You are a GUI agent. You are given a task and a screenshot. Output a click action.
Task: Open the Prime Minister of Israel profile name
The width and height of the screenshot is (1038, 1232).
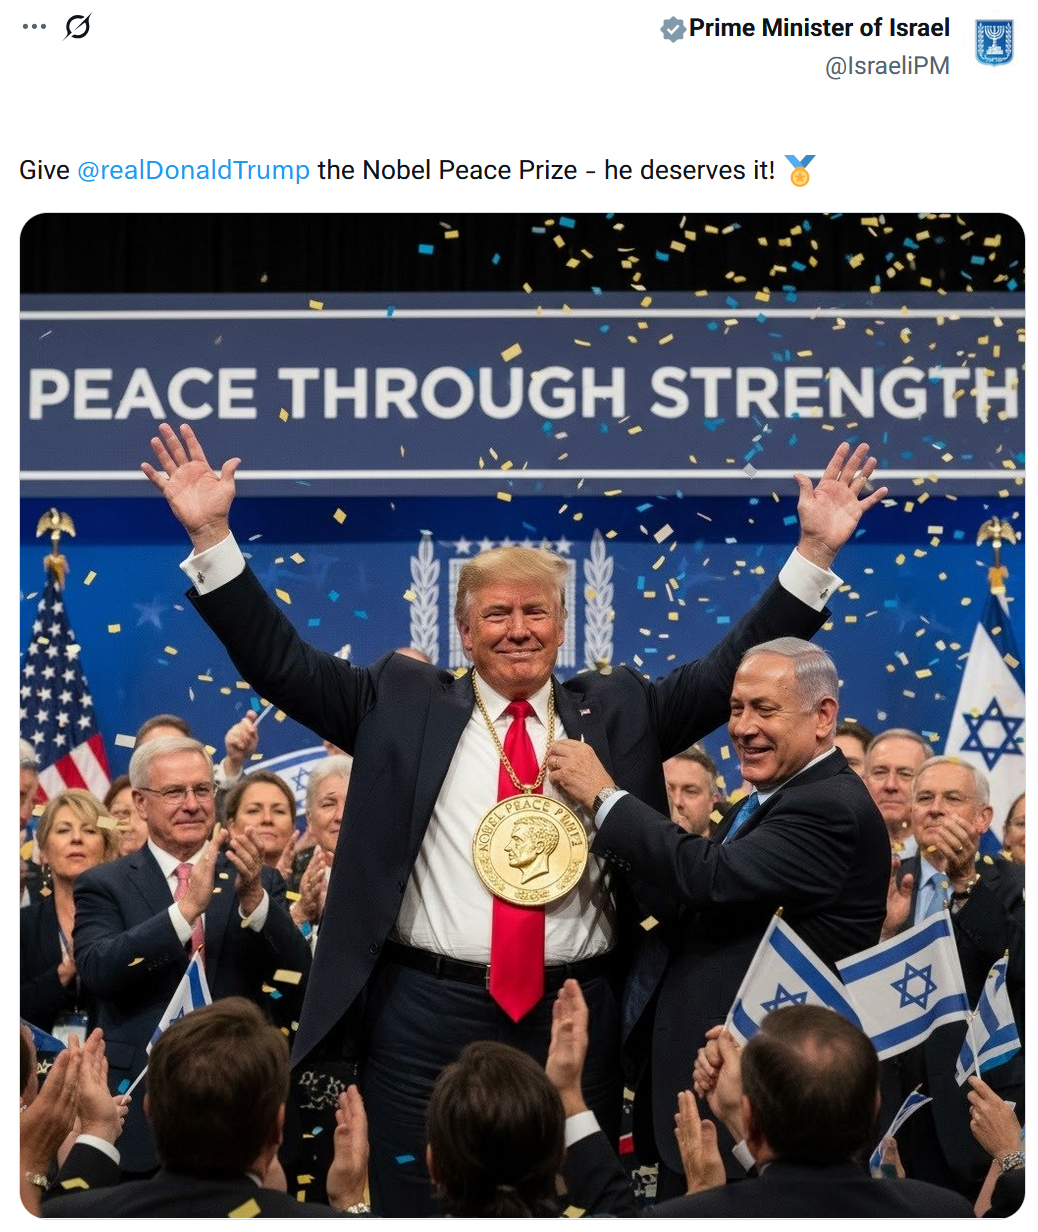point(819,28)
